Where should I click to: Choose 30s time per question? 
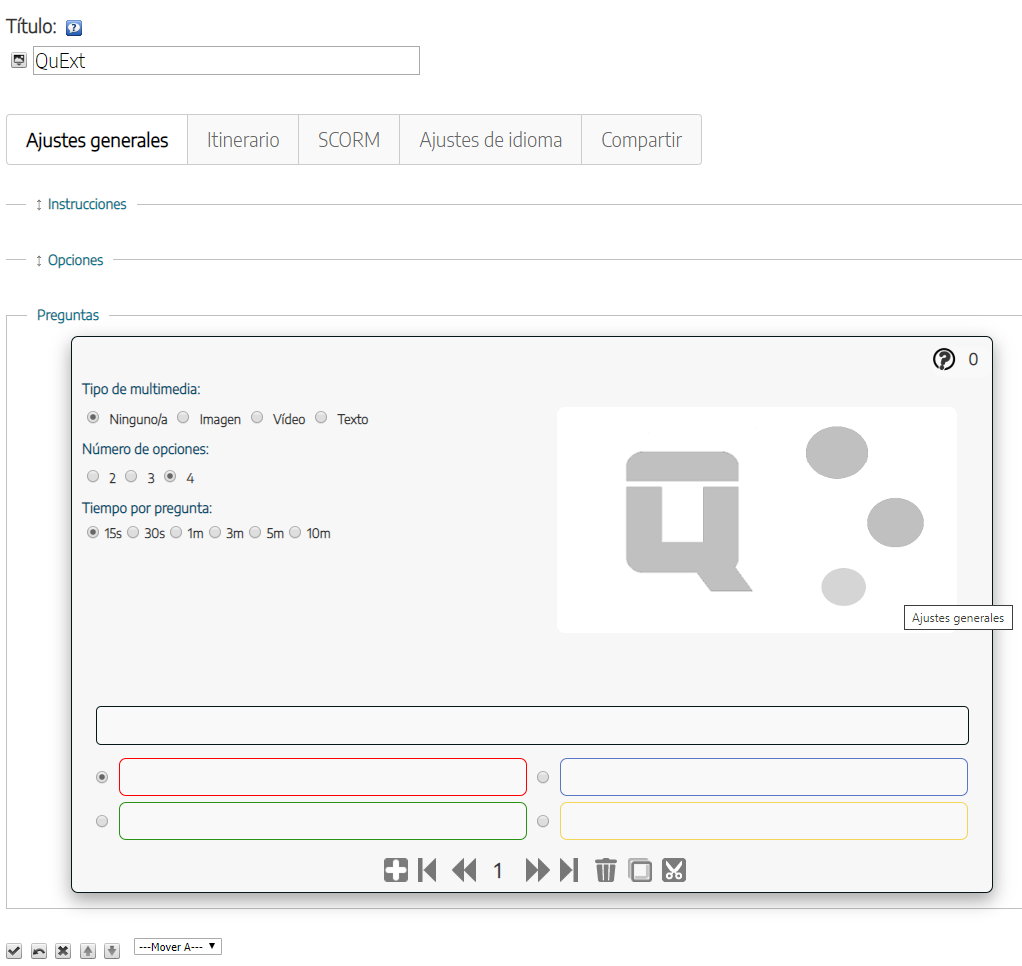[133, 533]
